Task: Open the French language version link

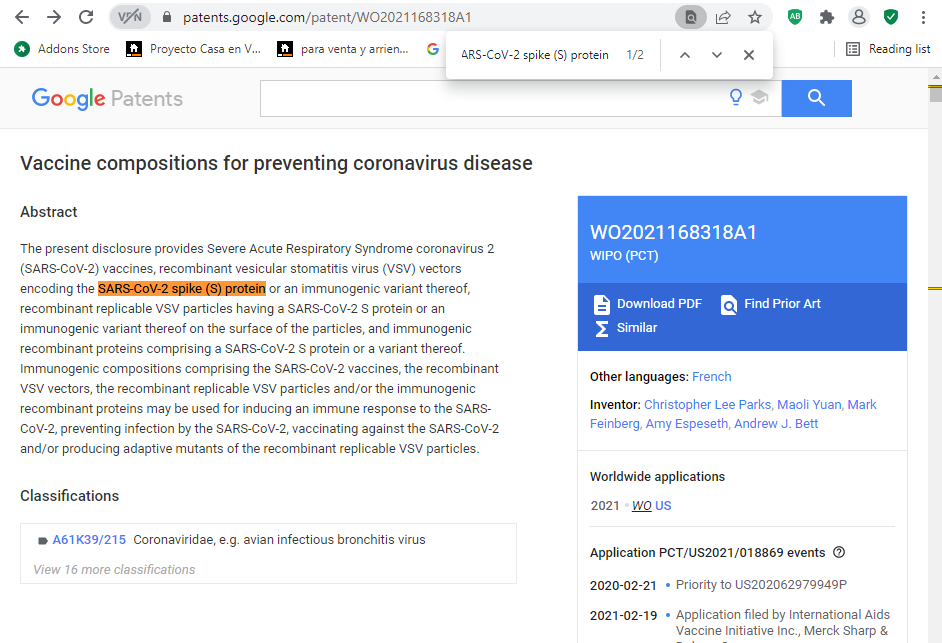Action: (711, 377)
